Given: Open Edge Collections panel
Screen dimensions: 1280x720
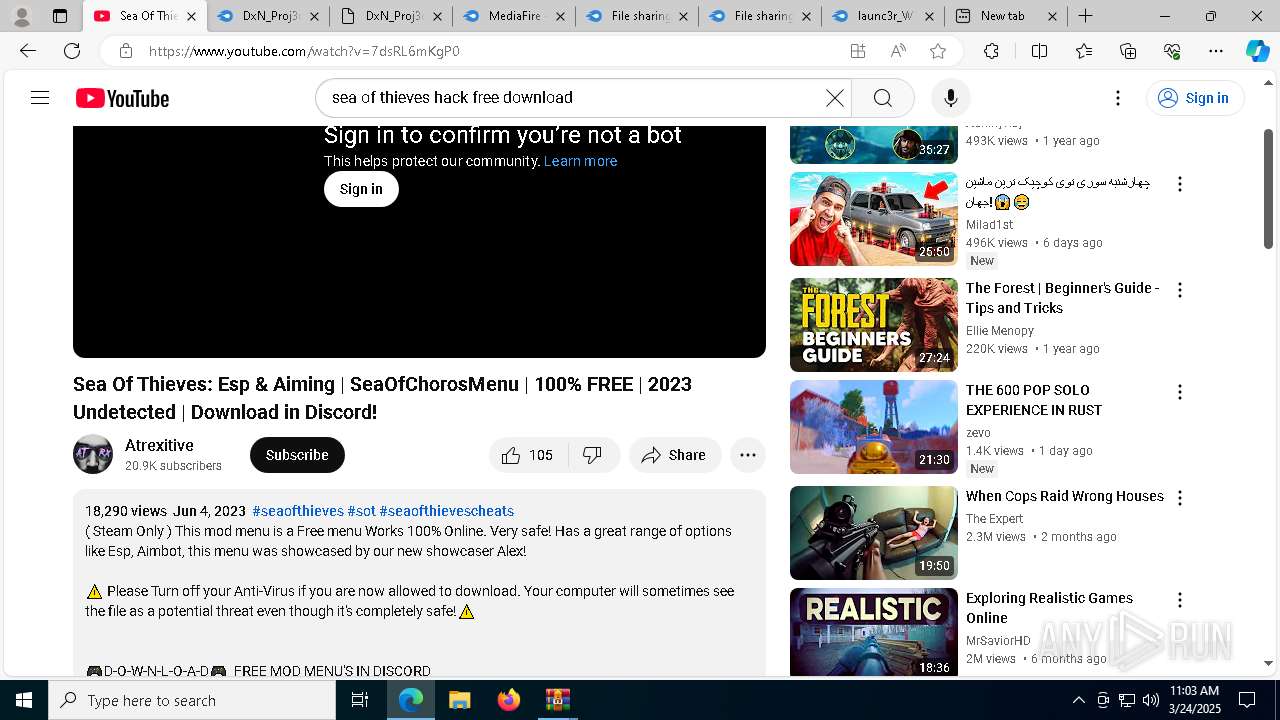Looking at the screenshot, I should click(1128, 51).
